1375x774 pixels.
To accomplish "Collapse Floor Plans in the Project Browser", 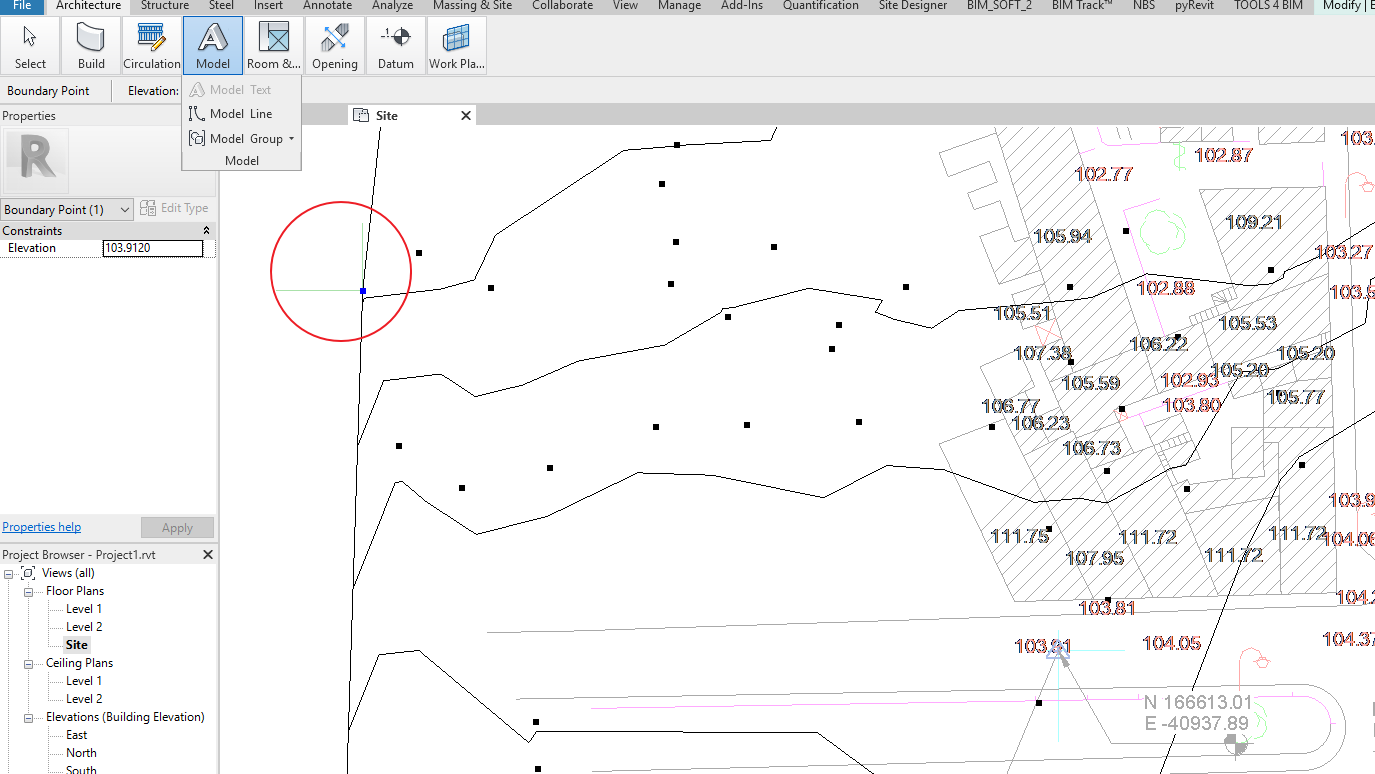I will click(x=28, y=590).
